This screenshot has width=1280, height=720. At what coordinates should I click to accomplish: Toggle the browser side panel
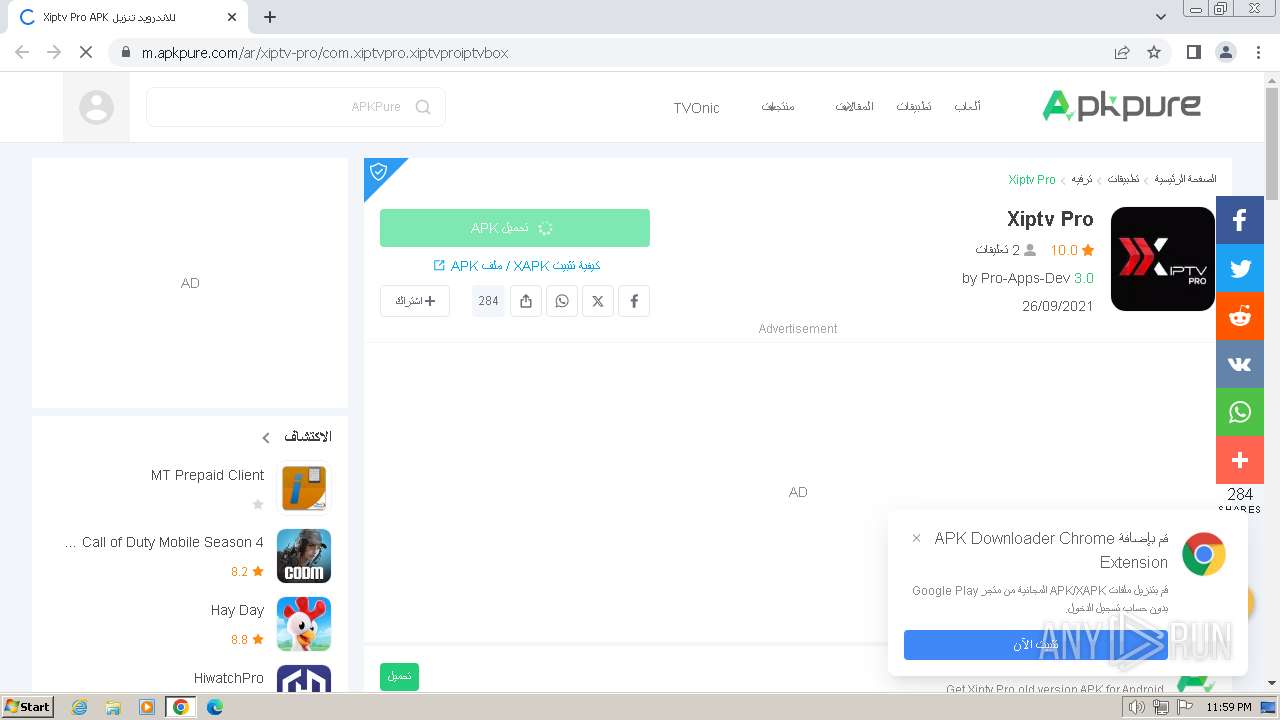1193,52
